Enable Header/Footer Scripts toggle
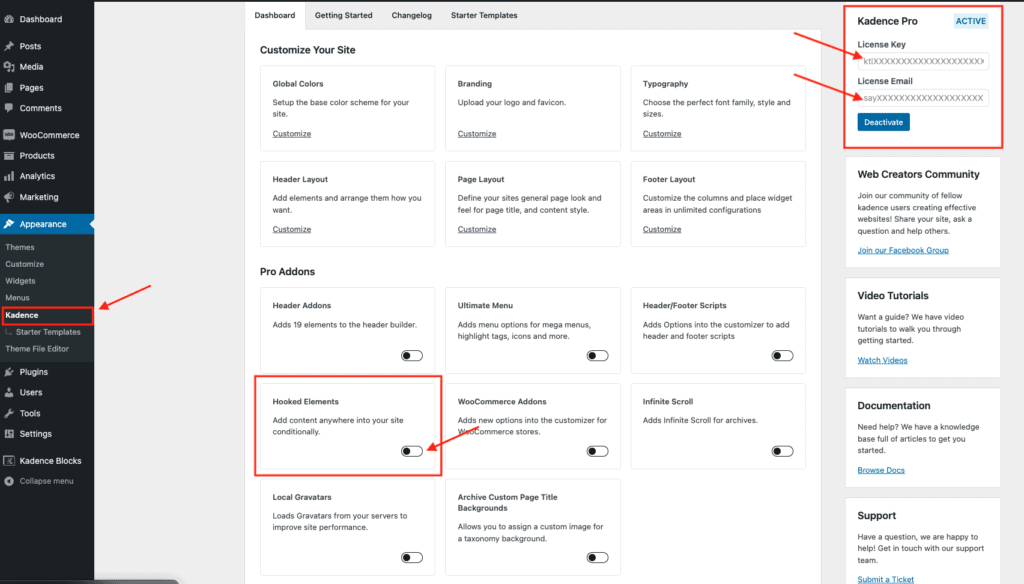The image size is (1024, 584). tap(782, 356)
